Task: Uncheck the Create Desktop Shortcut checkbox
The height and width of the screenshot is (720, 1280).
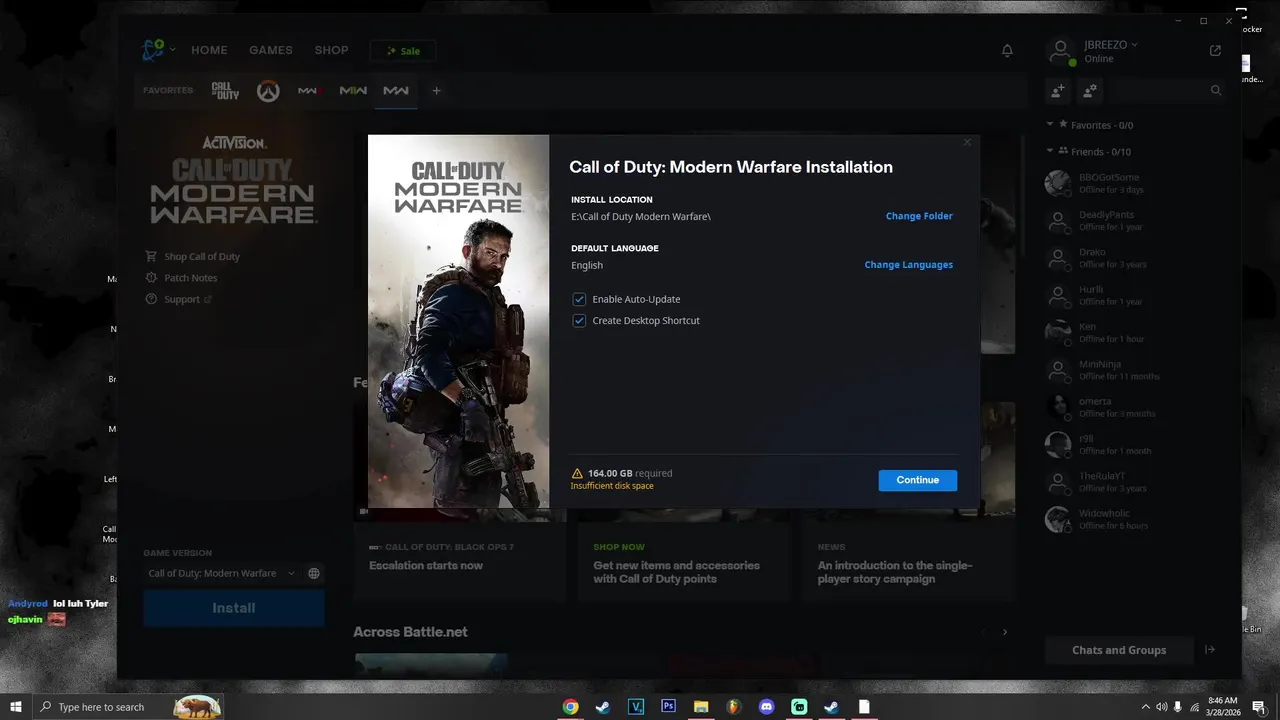Action: [x=579, y=321]
